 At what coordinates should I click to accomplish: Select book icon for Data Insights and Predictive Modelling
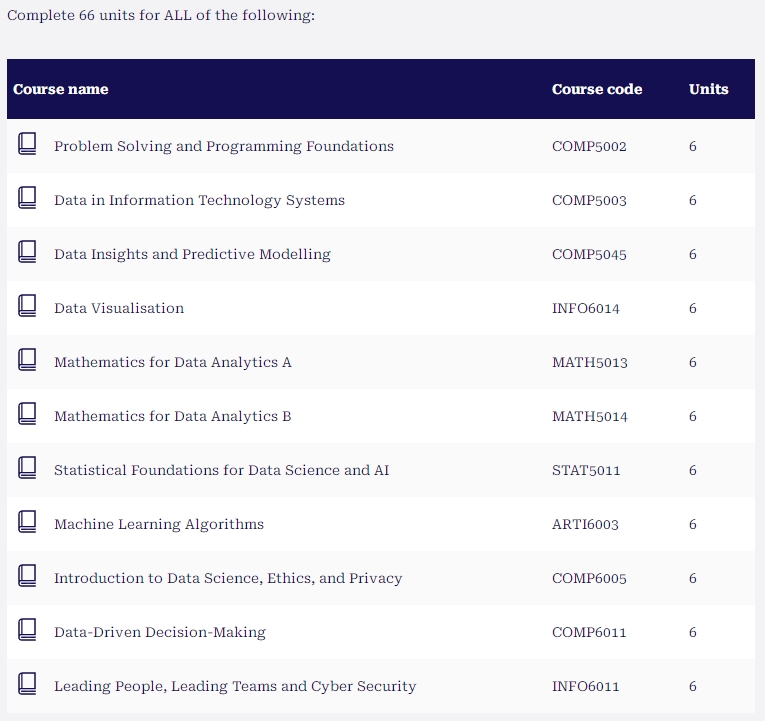coord(27,252)
